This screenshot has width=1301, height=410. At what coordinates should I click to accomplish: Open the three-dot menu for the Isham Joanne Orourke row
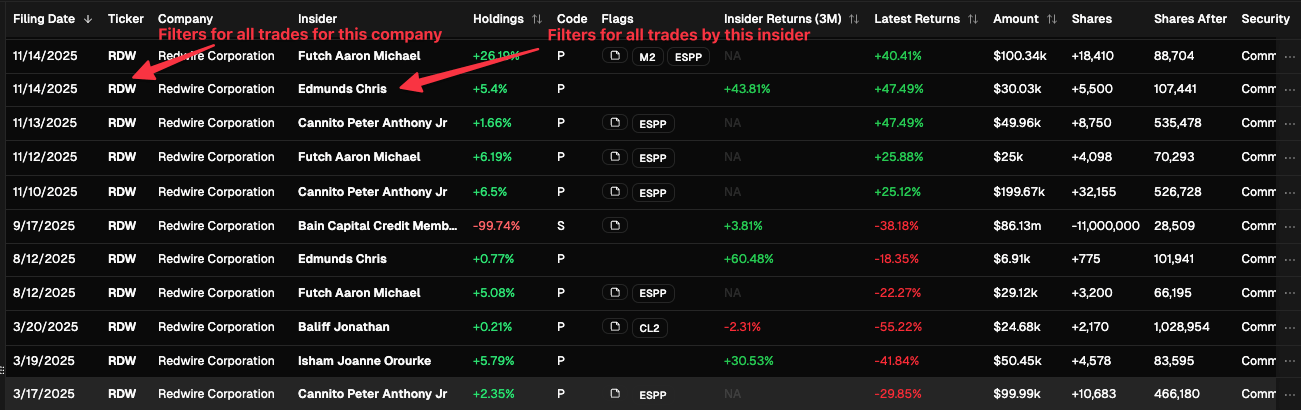[x=1289, y=361]
